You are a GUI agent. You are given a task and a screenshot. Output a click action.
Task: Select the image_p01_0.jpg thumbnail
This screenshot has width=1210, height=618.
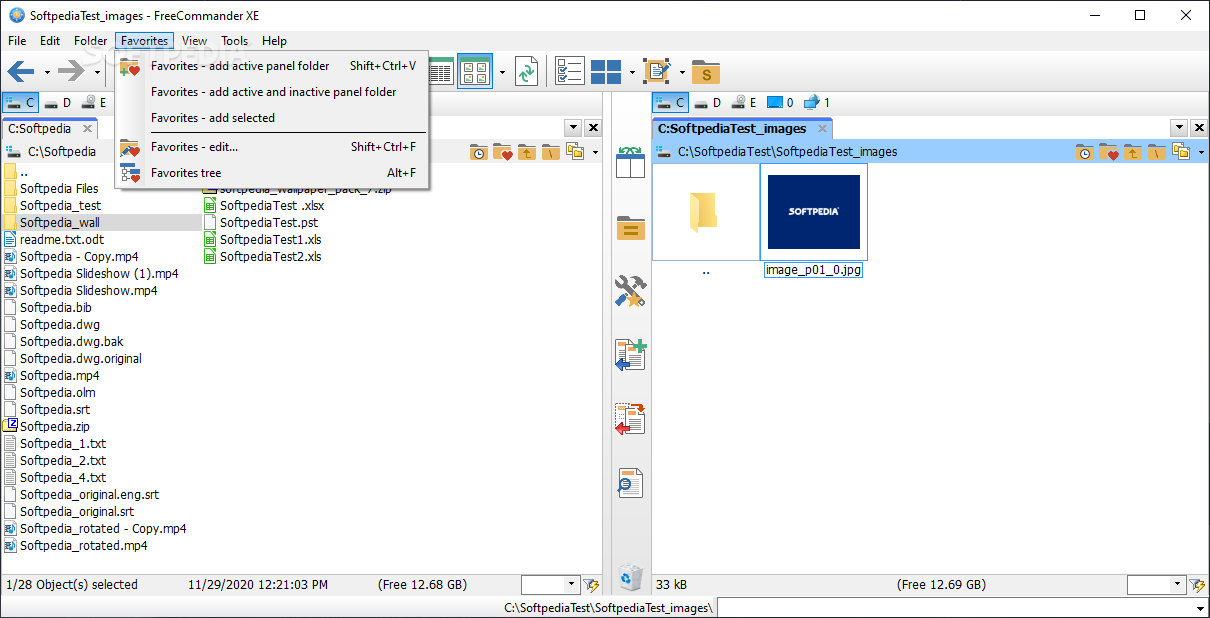click(813, 212)
